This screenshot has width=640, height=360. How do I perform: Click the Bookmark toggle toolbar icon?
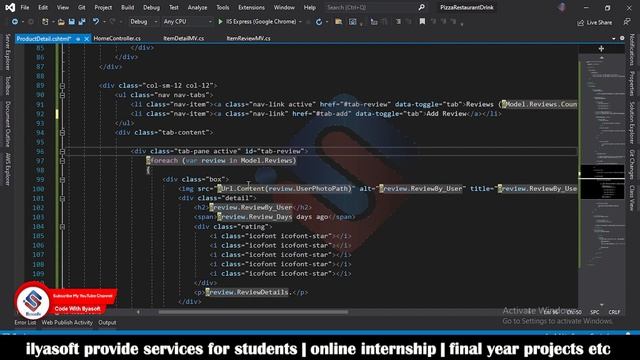point(422,21)
